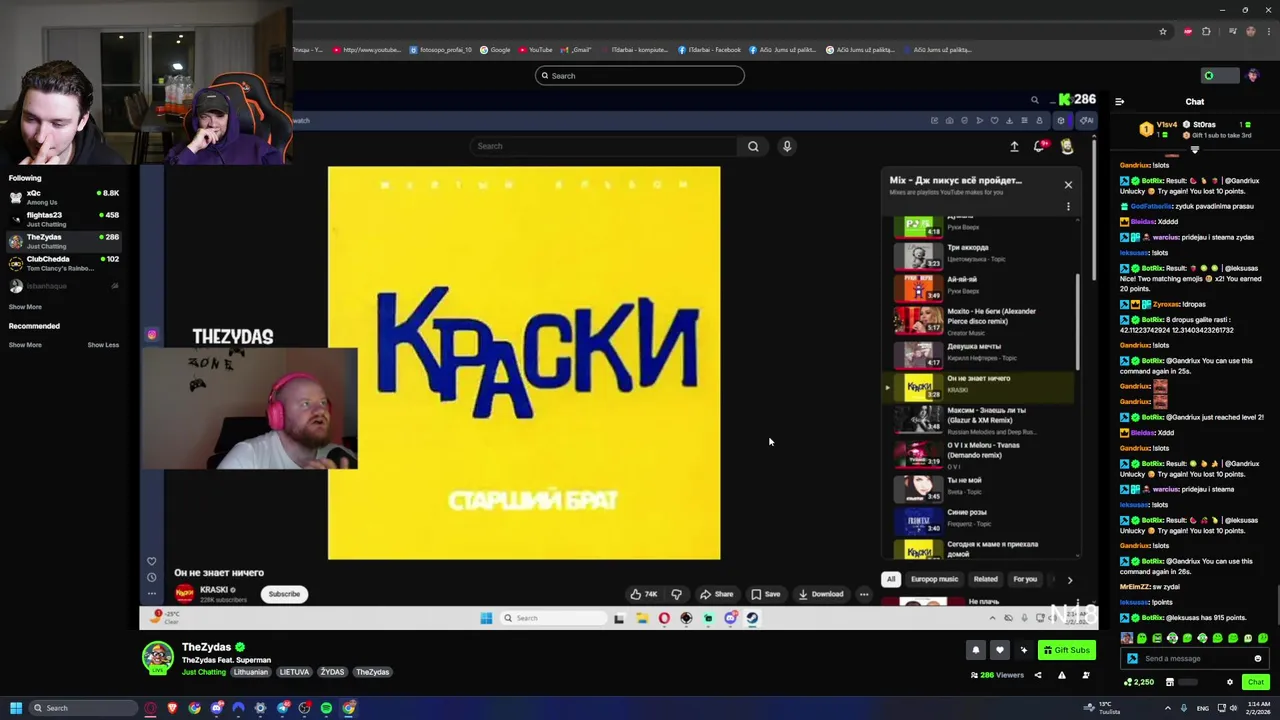The image size is (1280, 720).
Task: Click the sparkle icon beside Gift Subs
Action: [x=1023, y=650]
